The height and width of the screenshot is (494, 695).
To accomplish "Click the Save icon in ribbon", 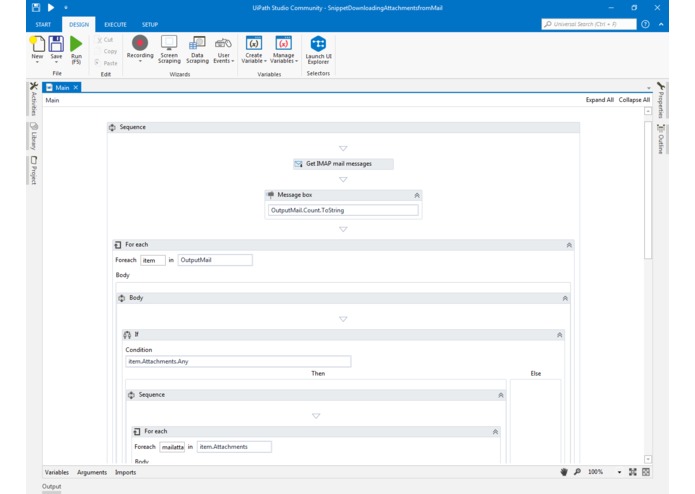I will click(x=56, y=44).
